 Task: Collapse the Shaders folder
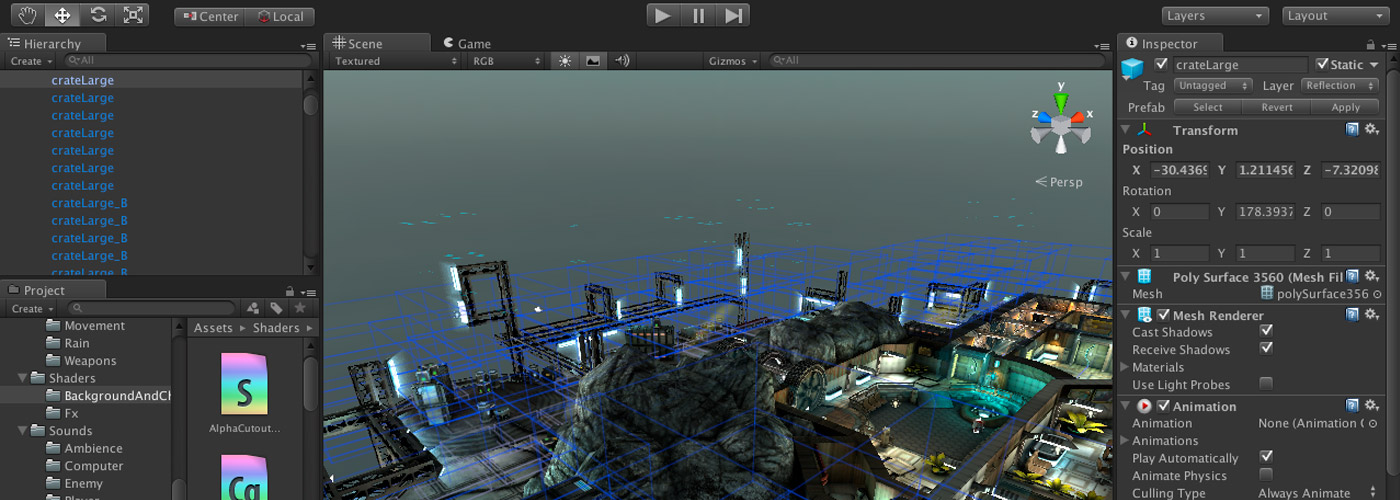click(22, 378)
